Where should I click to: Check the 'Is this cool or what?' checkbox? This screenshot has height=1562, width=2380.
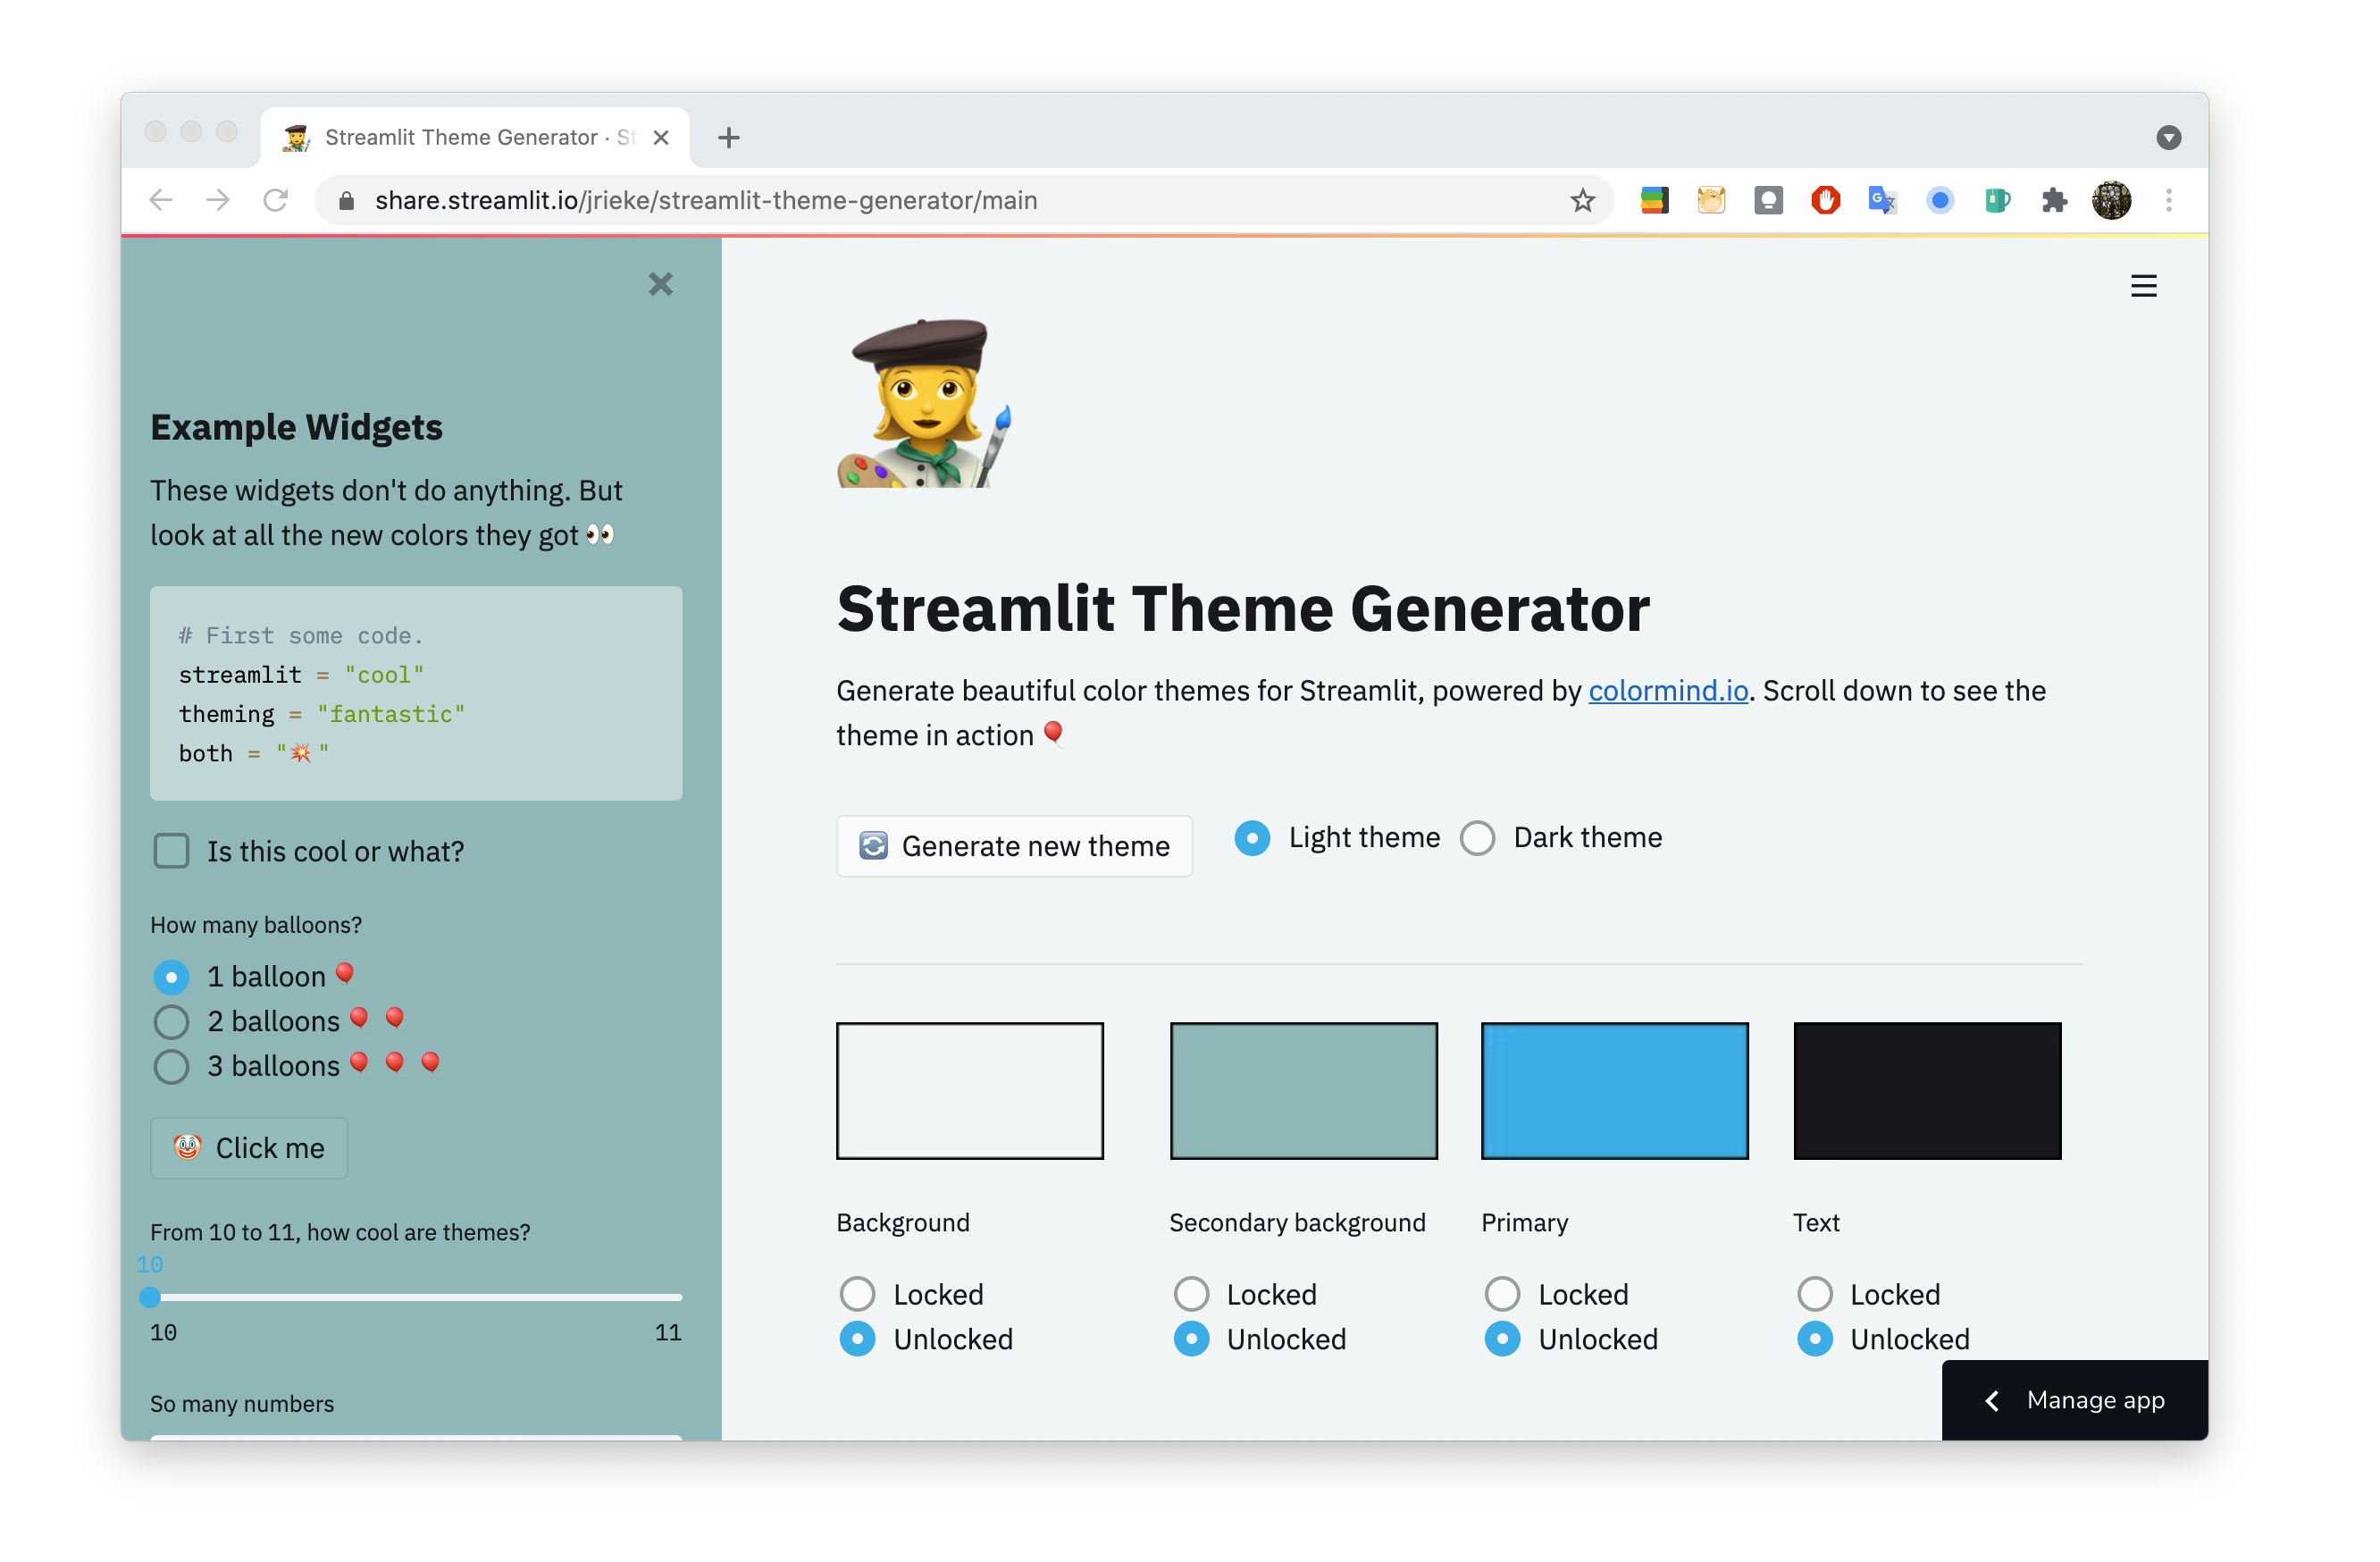[x=172, y=851]
